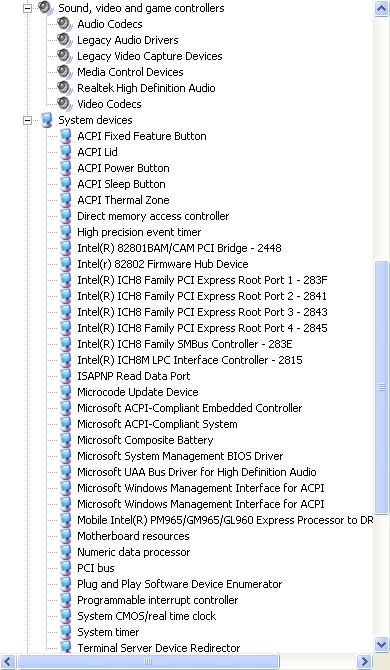
Task: Select Microsoft System Management BIOS Driver
Action: (x=180, y=456)
